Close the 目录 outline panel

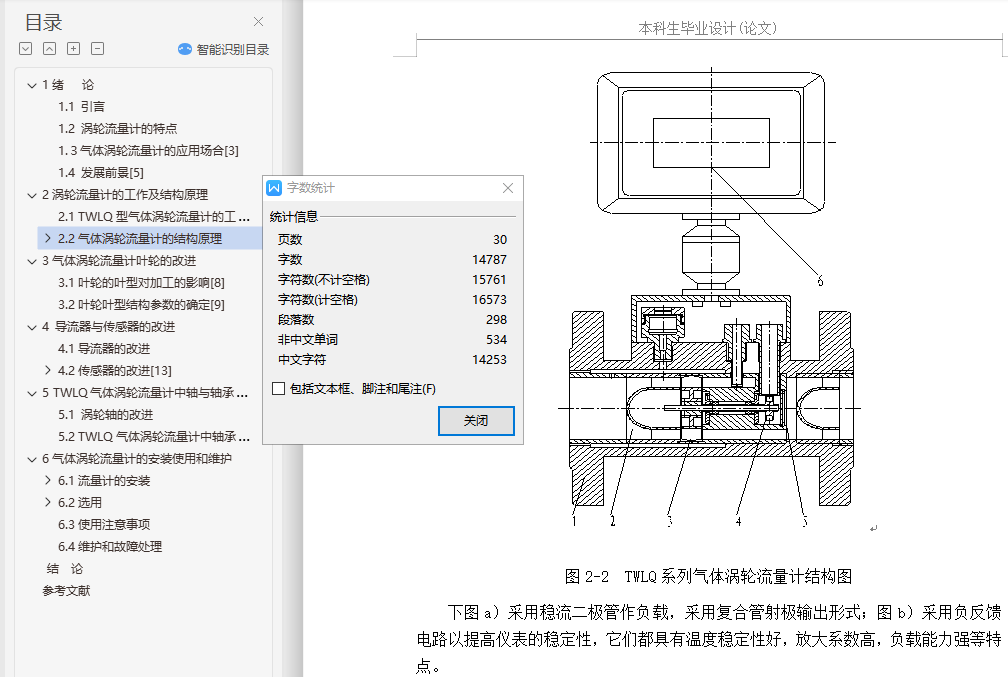coord(258,22)
